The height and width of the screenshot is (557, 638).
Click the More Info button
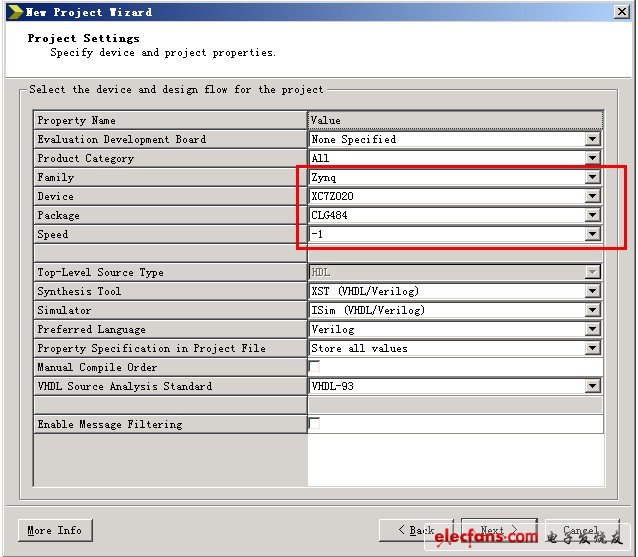click(54, 530)
